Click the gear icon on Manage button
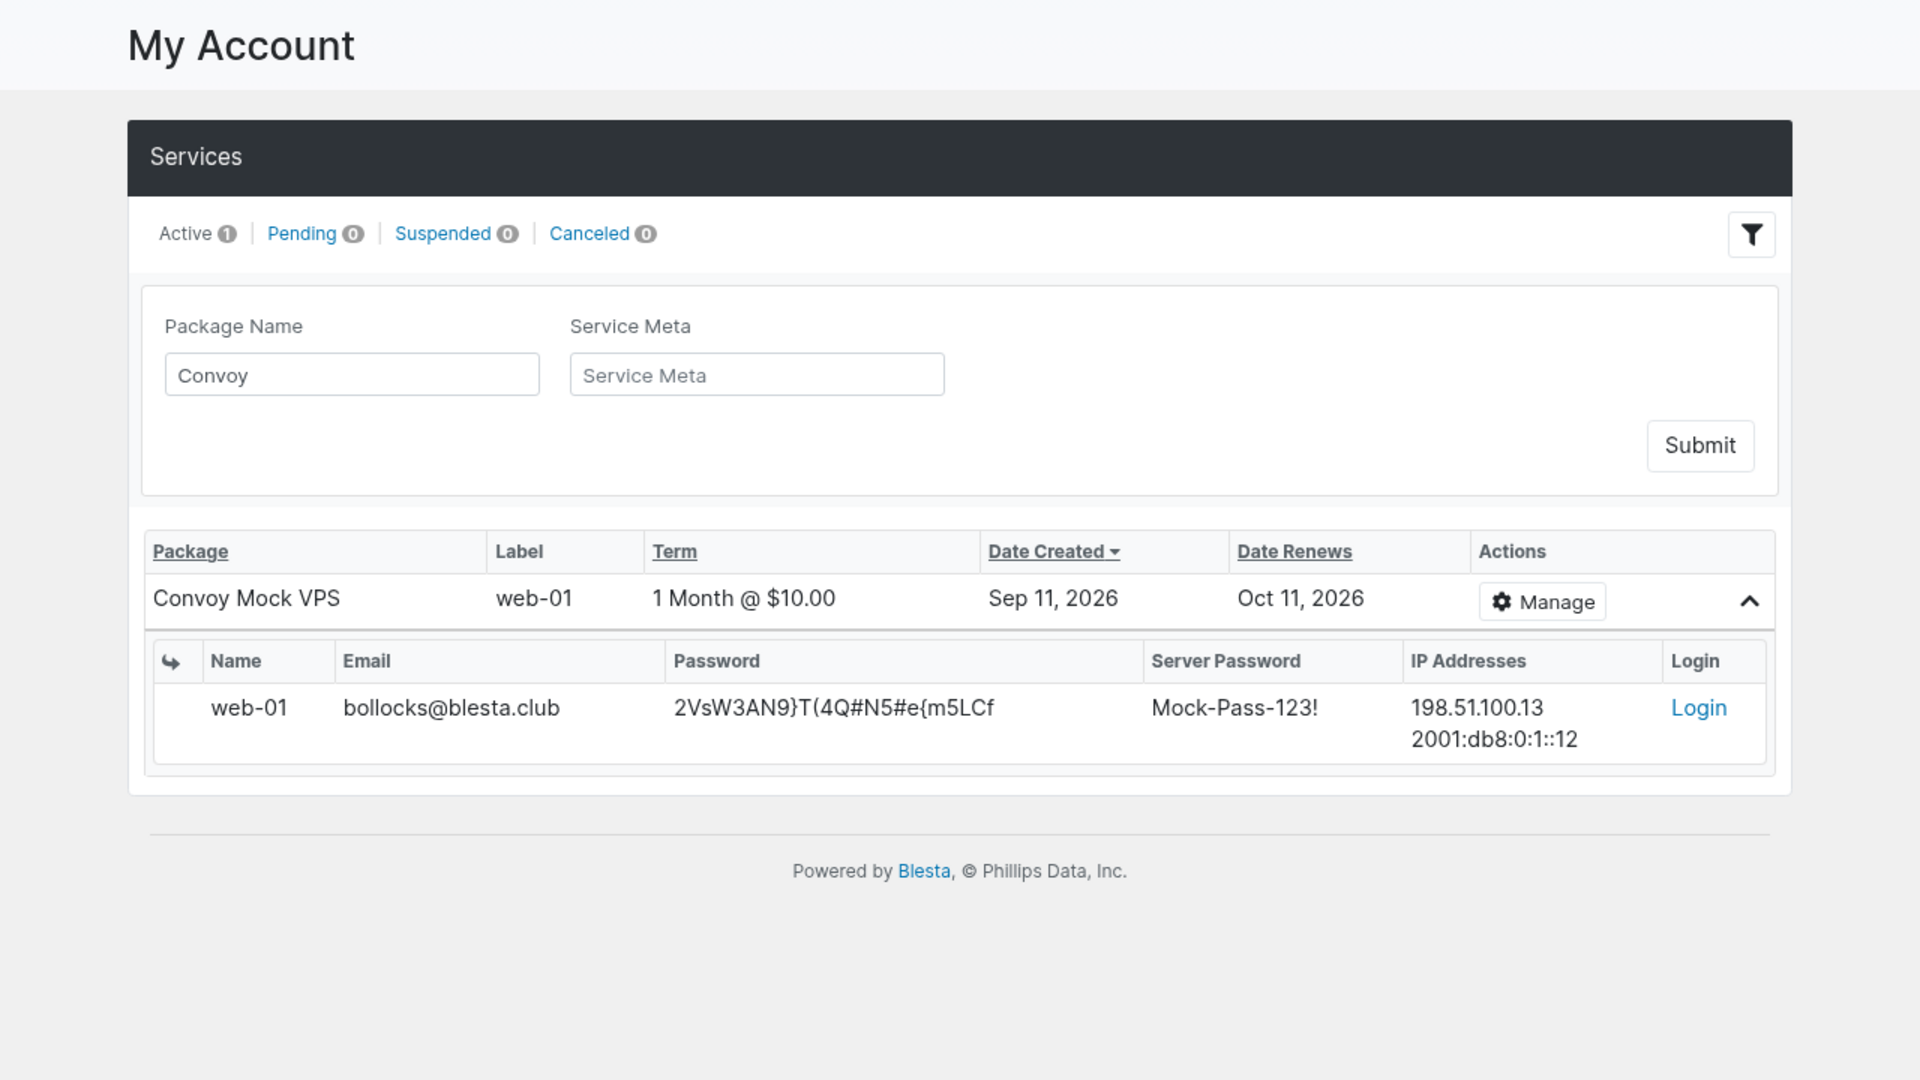Screen dimensions: 1920x1080 [x=1501, y=602]
